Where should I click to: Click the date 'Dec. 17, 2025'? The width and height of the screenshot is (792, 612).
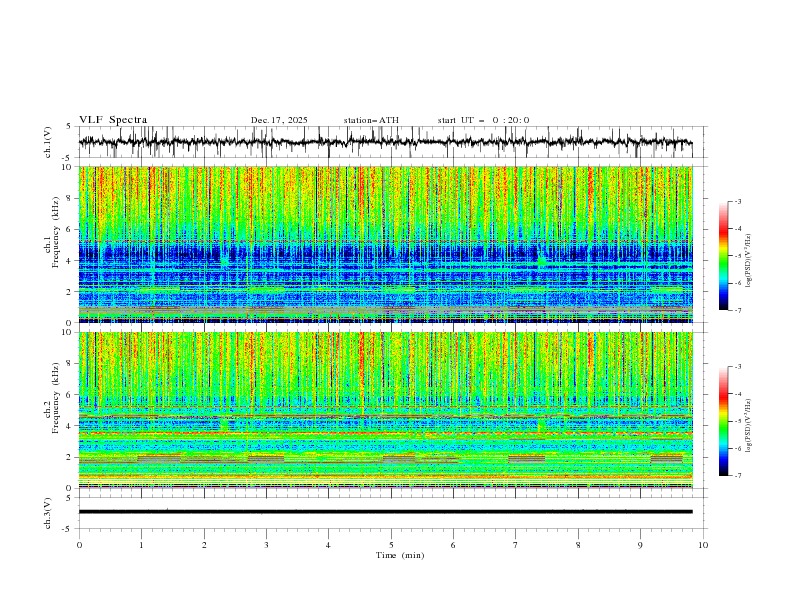click(x=279, y=120)
